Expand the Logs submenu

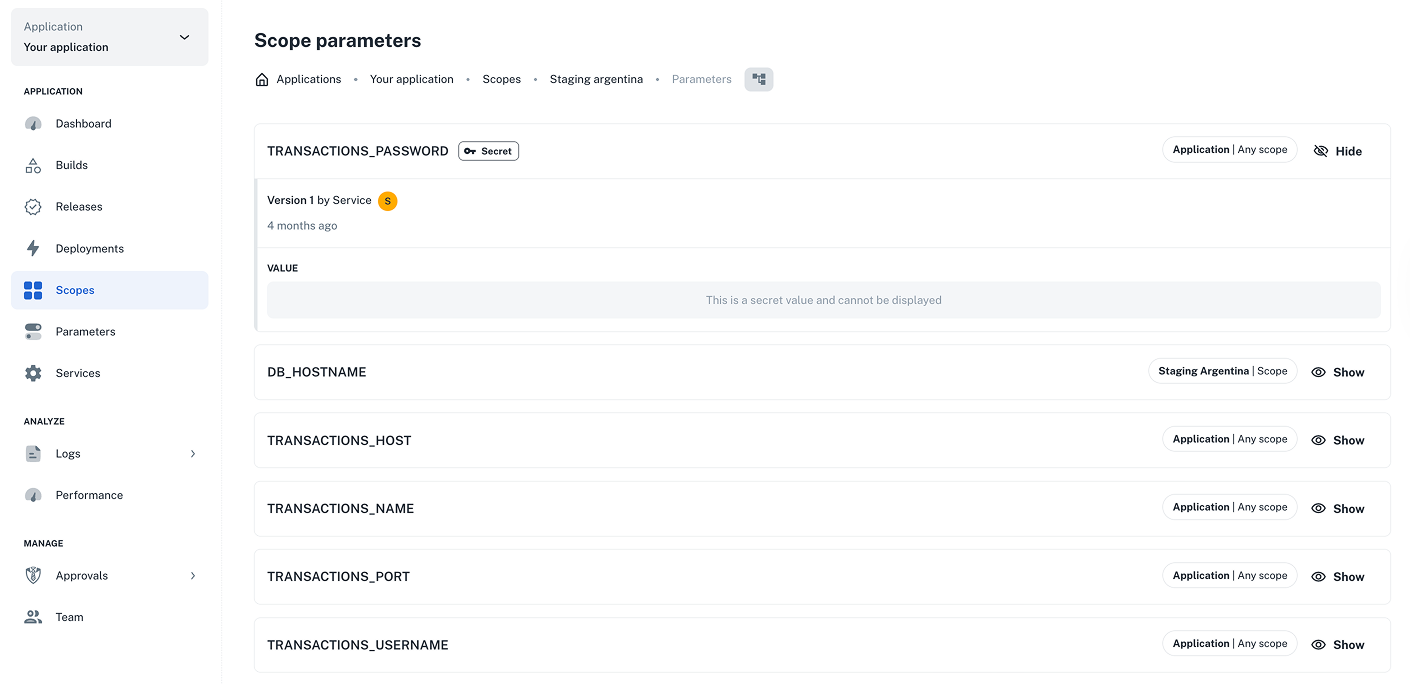point(192,453)
